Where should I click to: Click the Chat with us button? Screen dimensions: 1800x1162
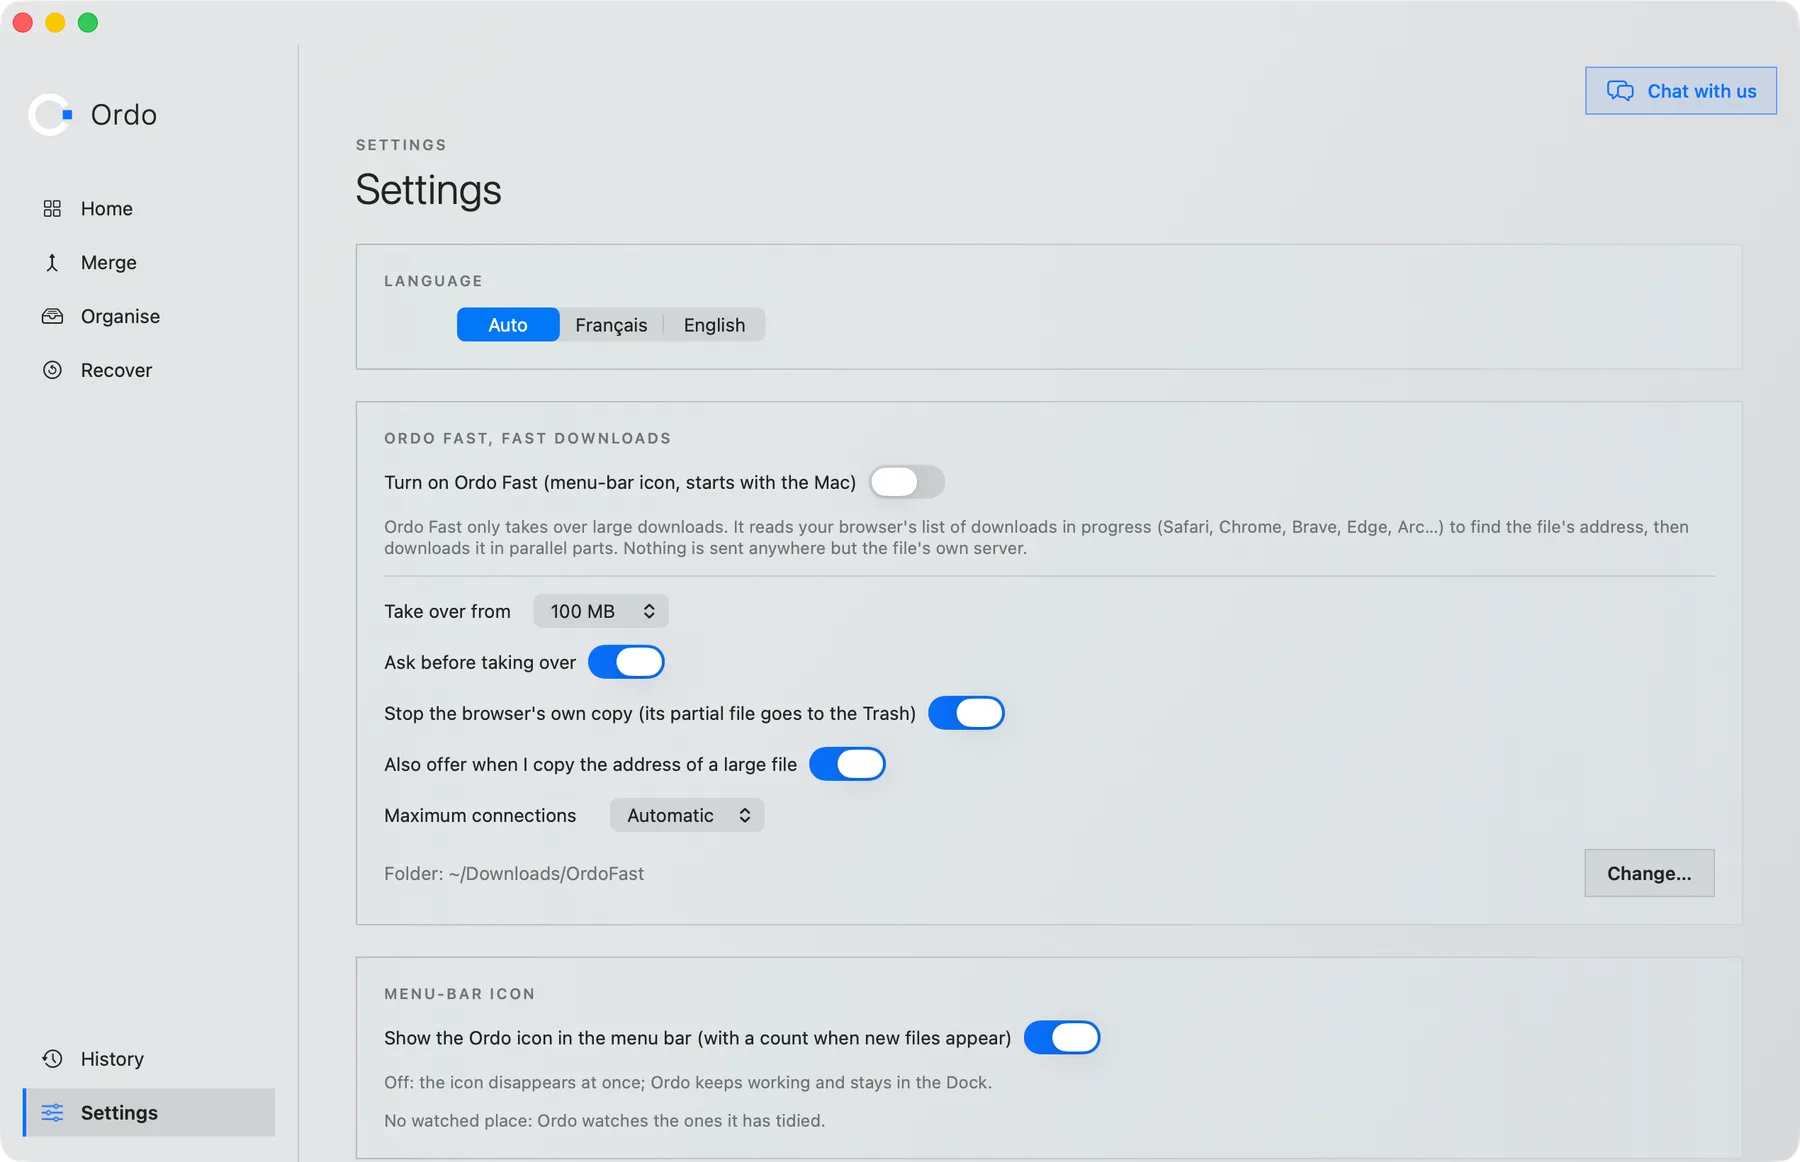[1681, 91]
